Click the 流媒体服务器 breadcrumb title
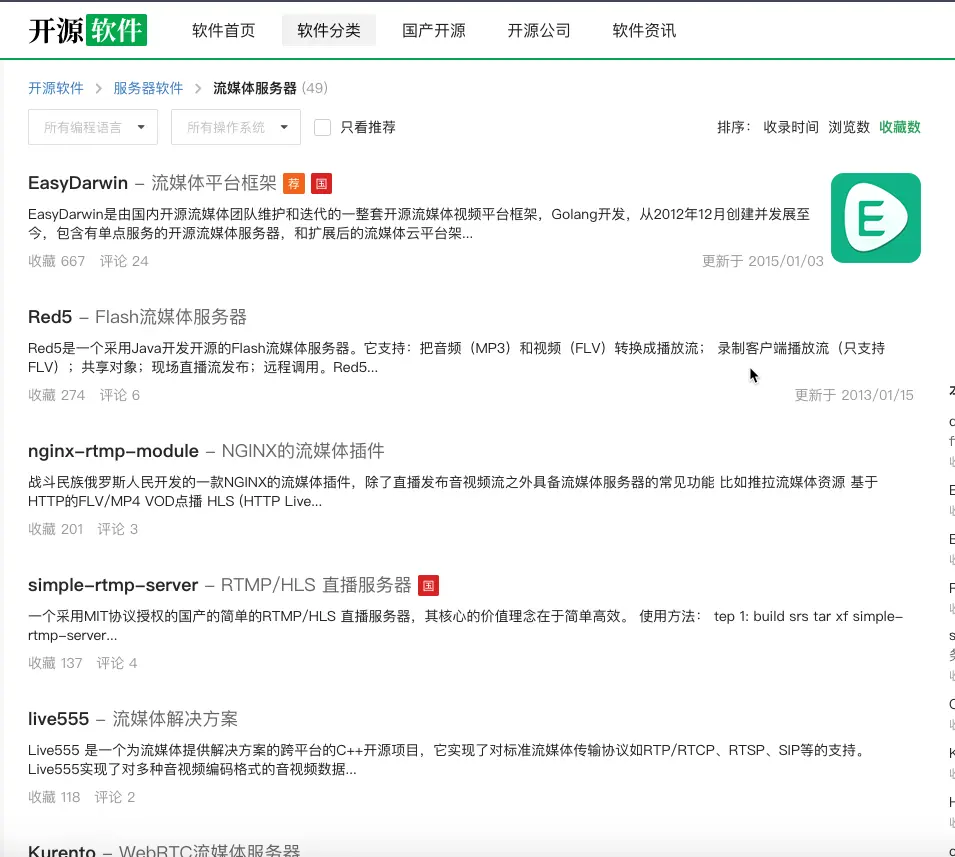Viewport: 955px width, 857px height. coord(255,88)
